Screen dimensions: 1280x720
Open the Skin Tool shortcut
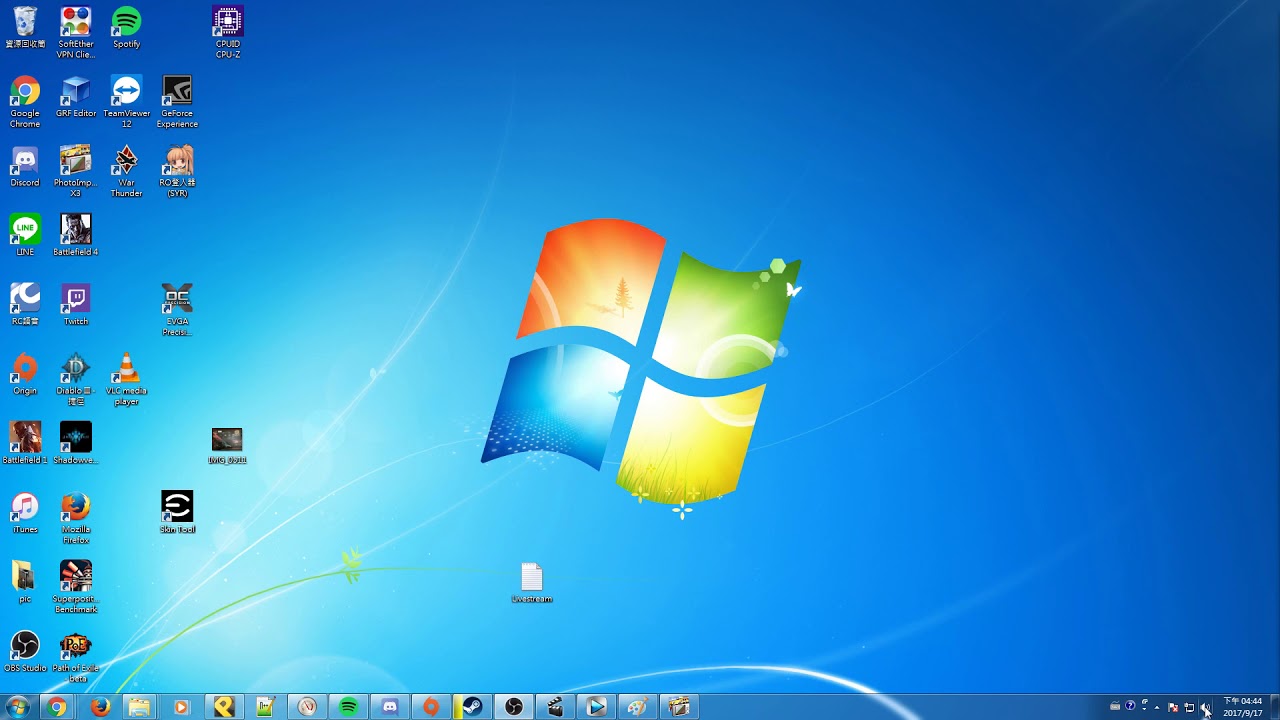pyautogui.click(x=177, y=511)
